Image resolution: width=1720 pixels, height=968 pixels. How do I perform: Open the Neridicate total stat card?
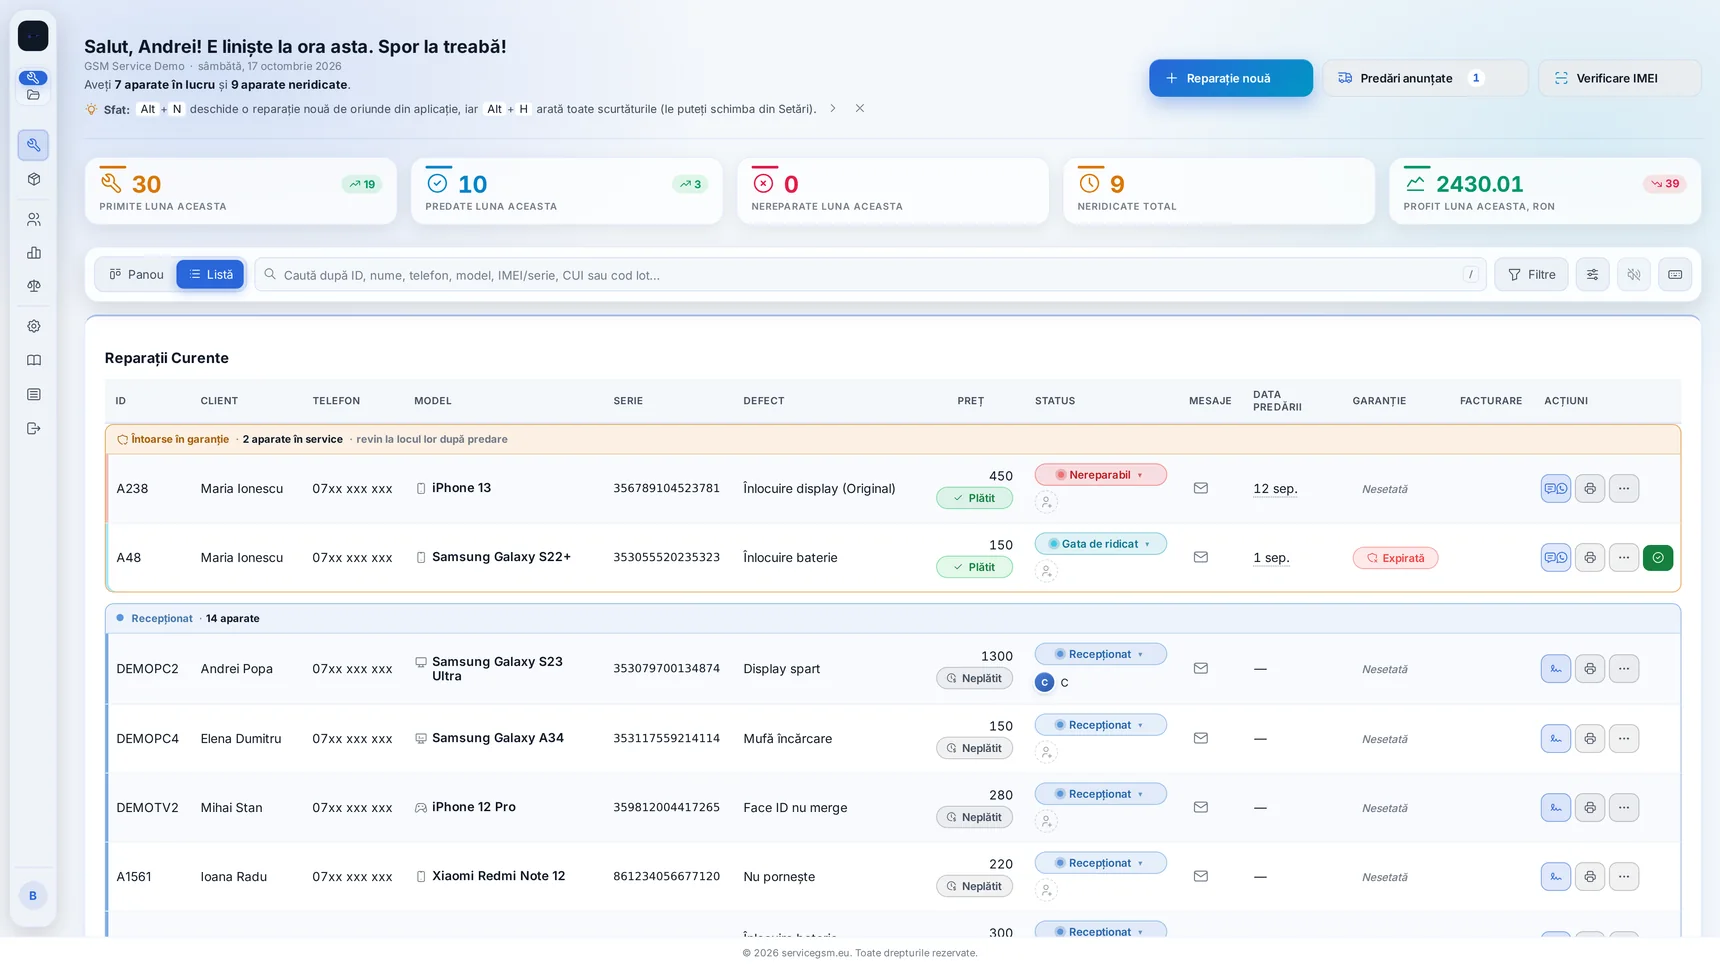click(1218, 190)
